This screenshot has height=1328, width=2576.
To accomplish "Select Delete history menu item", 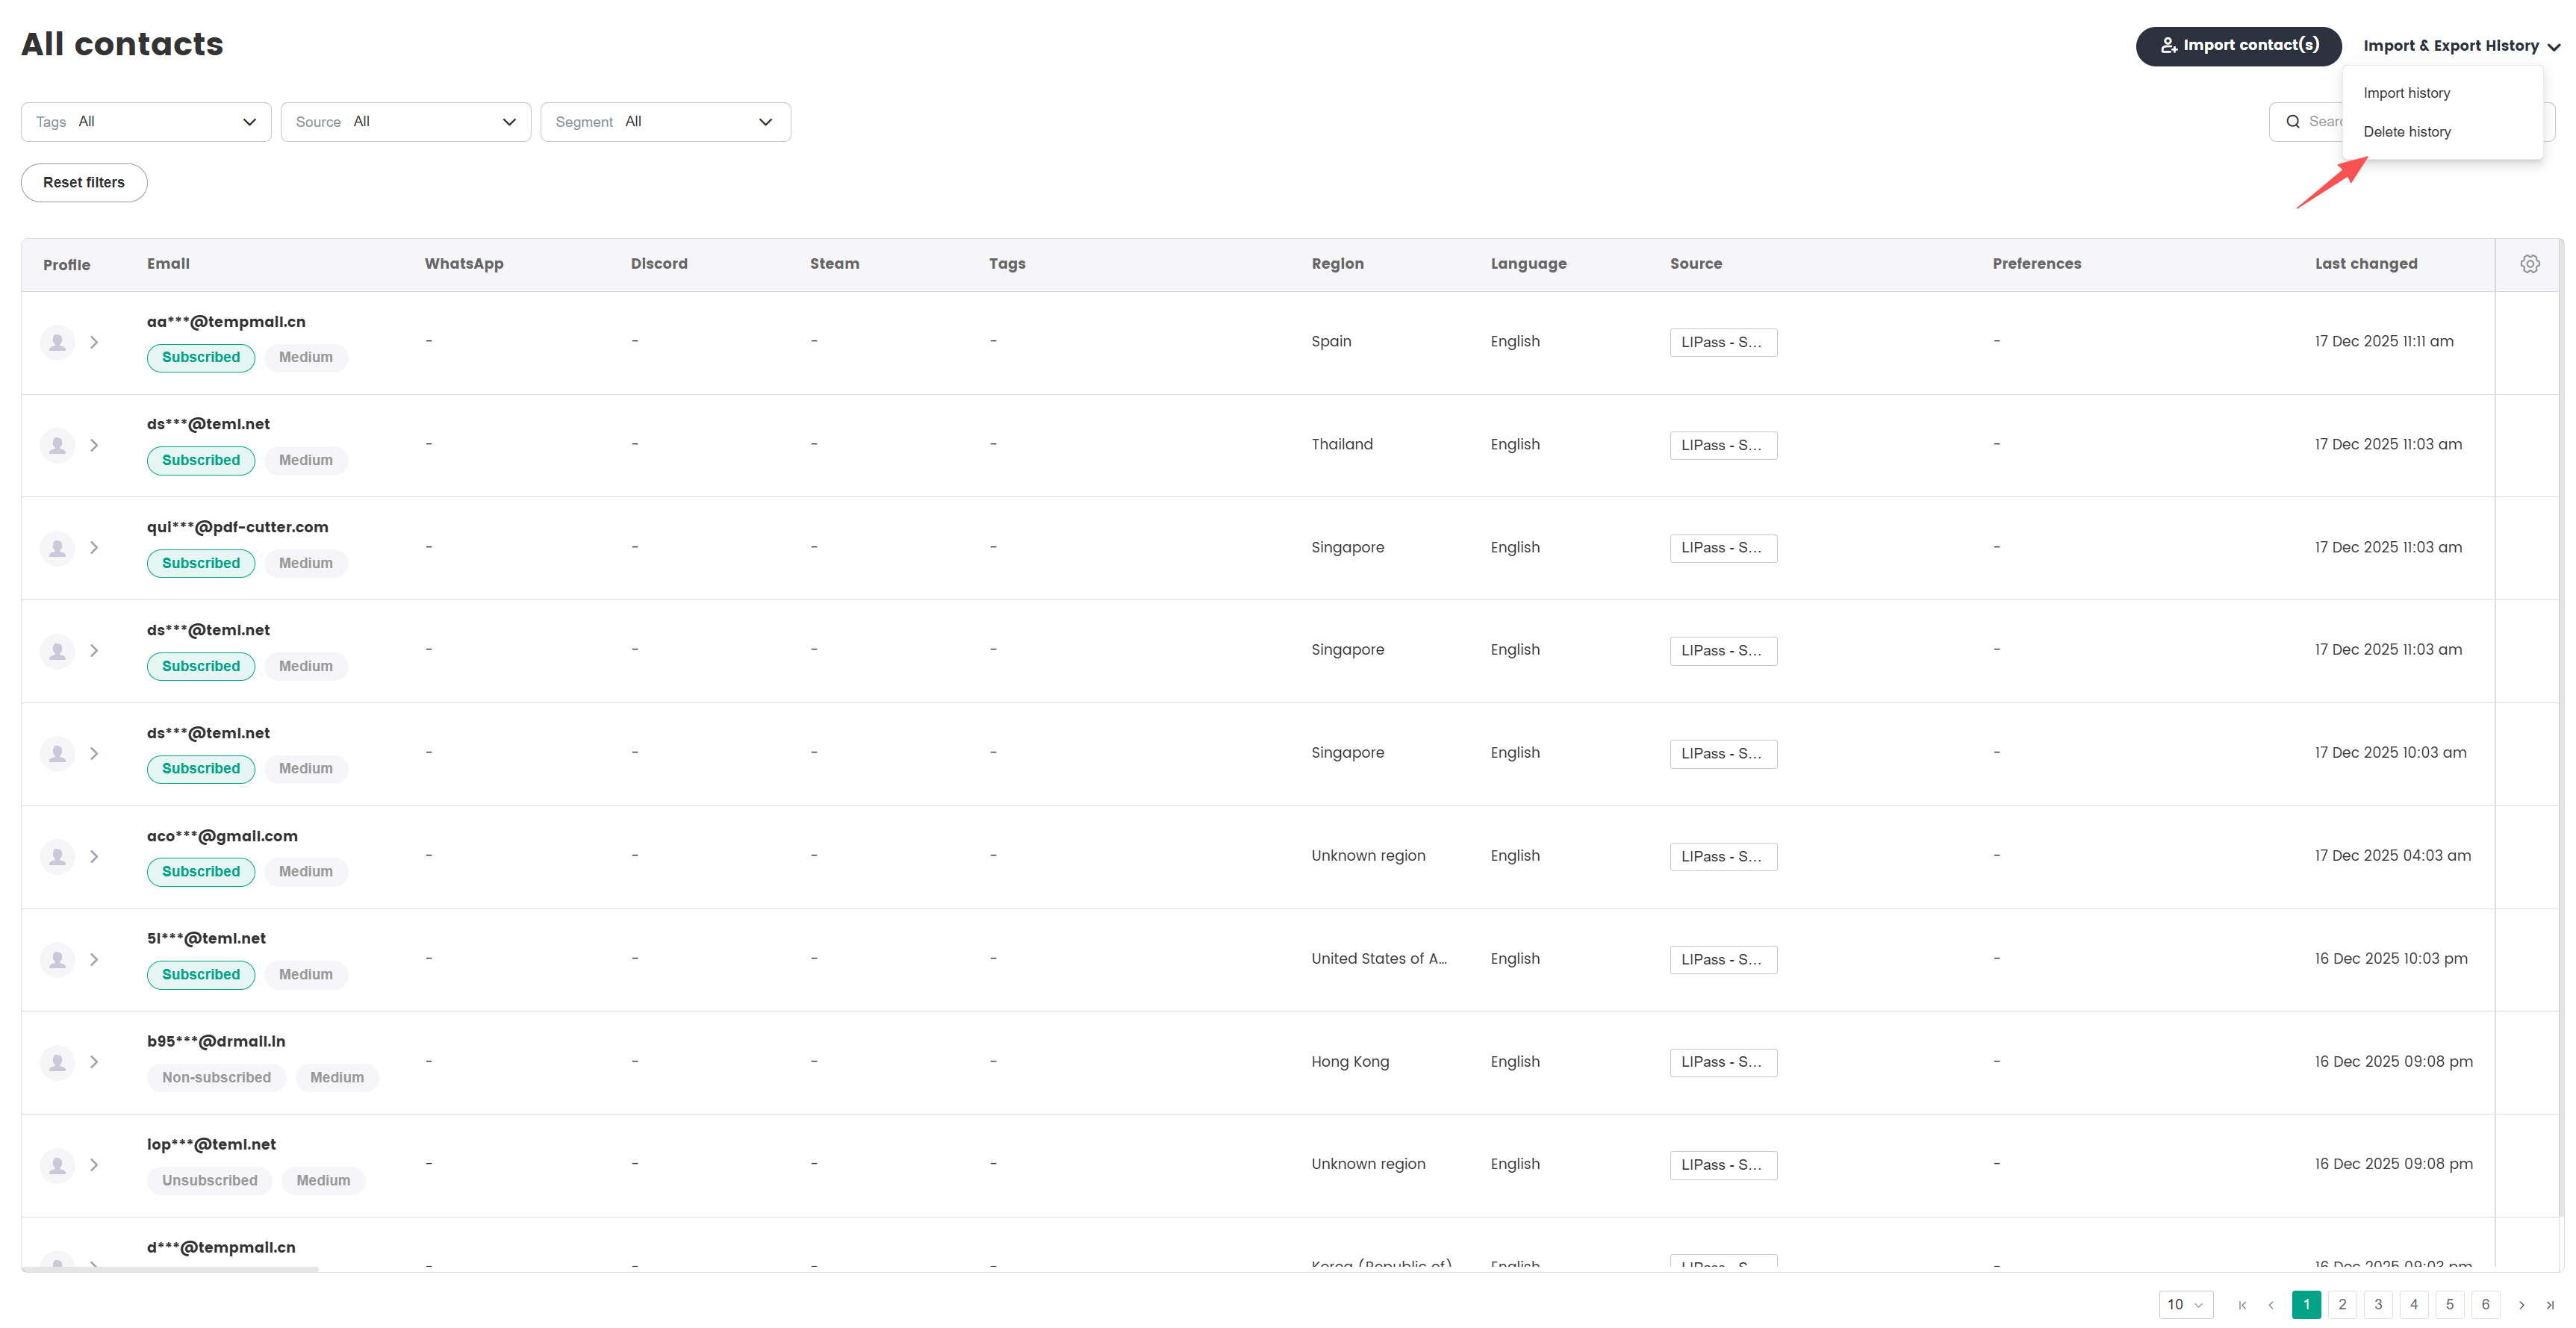I will pyautogui.click(x=2406, y=132).
